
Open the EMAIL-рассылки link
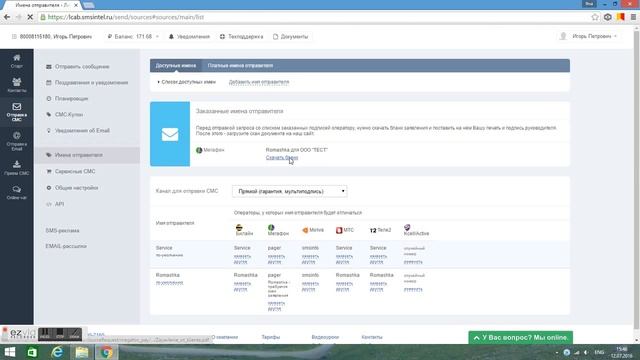coord(66,247)
